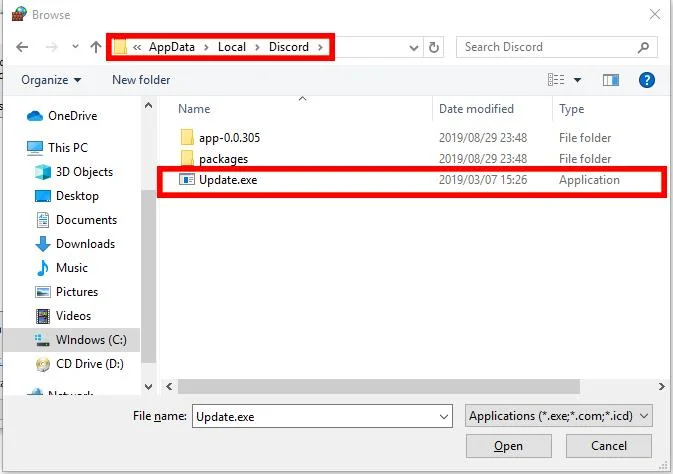
Task: Select This PC in the navigation pane
Action: [x=68, y=148]
